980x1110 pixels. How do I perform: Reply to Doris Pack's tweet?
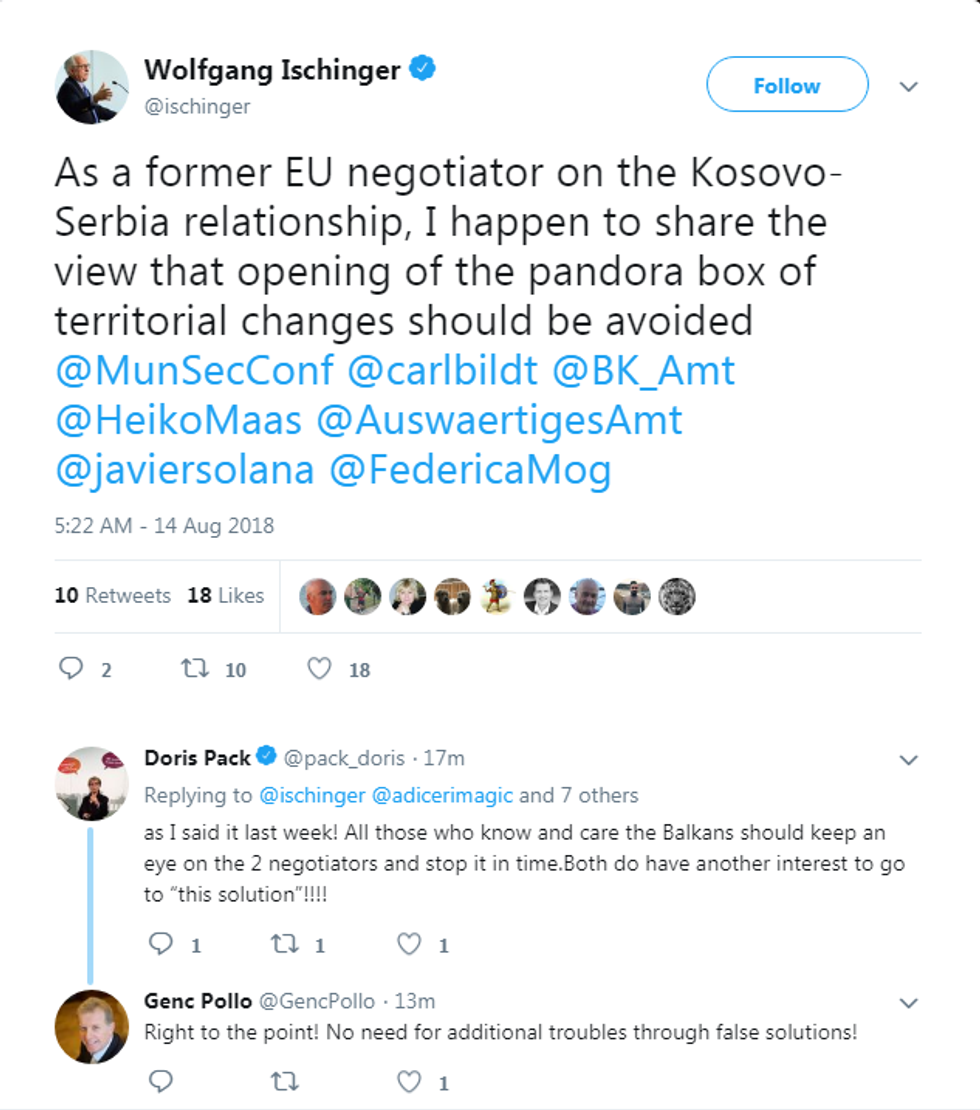pos(160,943)
